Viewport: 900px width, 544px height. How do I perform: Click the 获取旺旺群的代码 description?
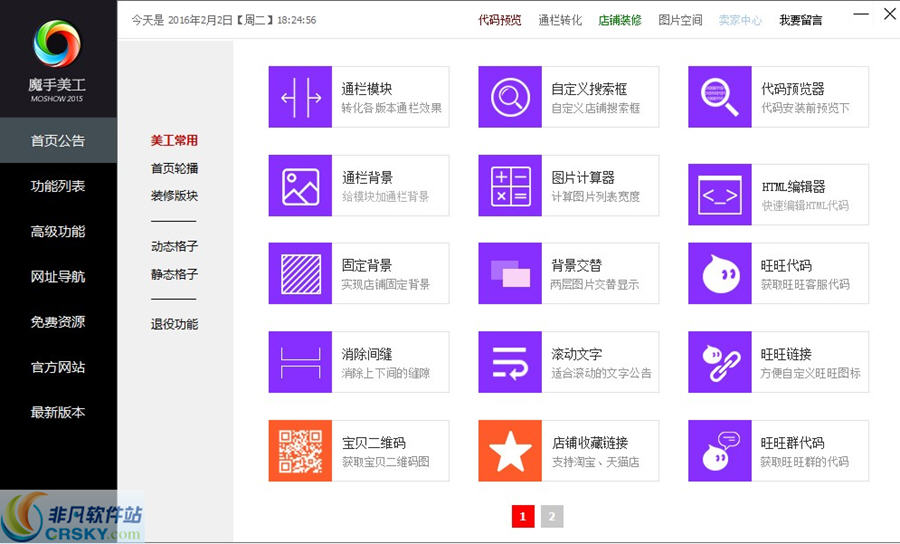tap(805, 462)
